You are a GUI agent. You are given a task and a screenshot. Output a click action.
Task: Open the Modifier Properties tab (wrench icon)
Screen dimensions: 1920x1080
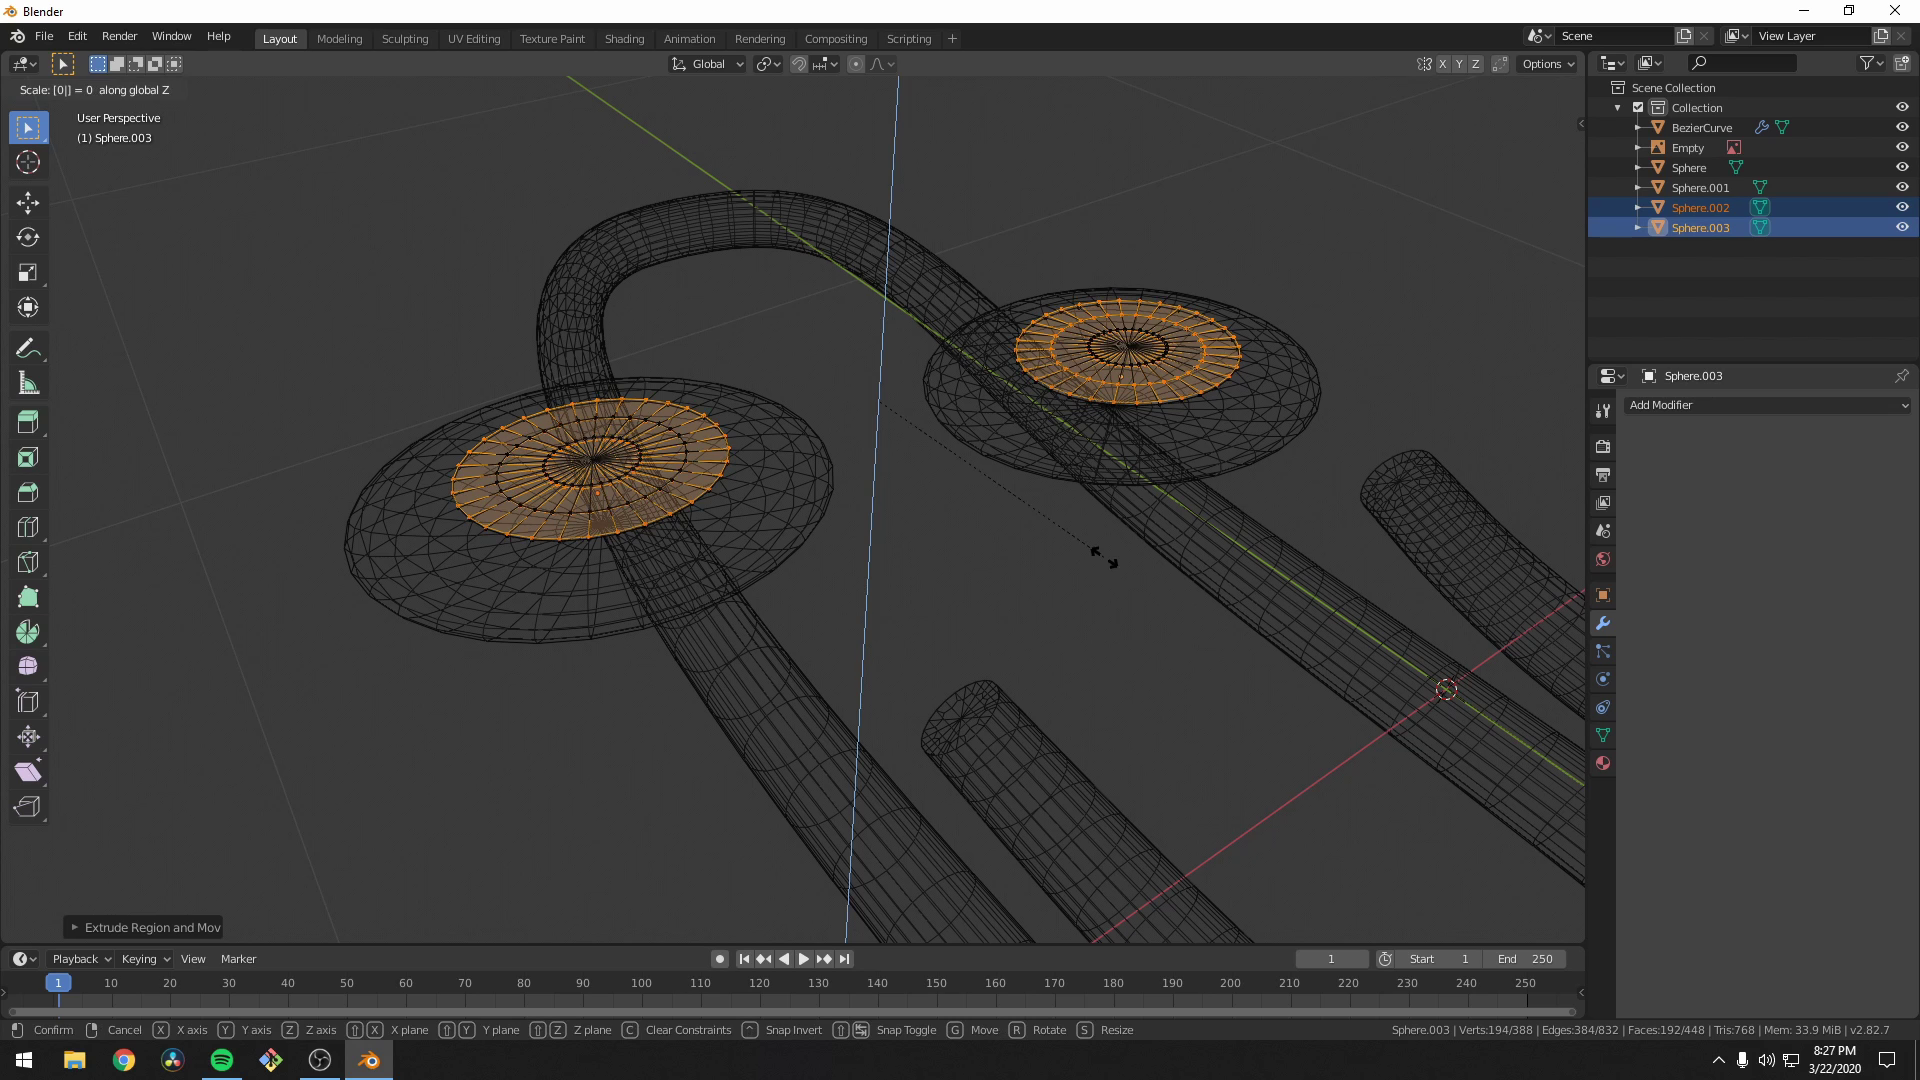pyautogui.click(x=1602, y=623)
